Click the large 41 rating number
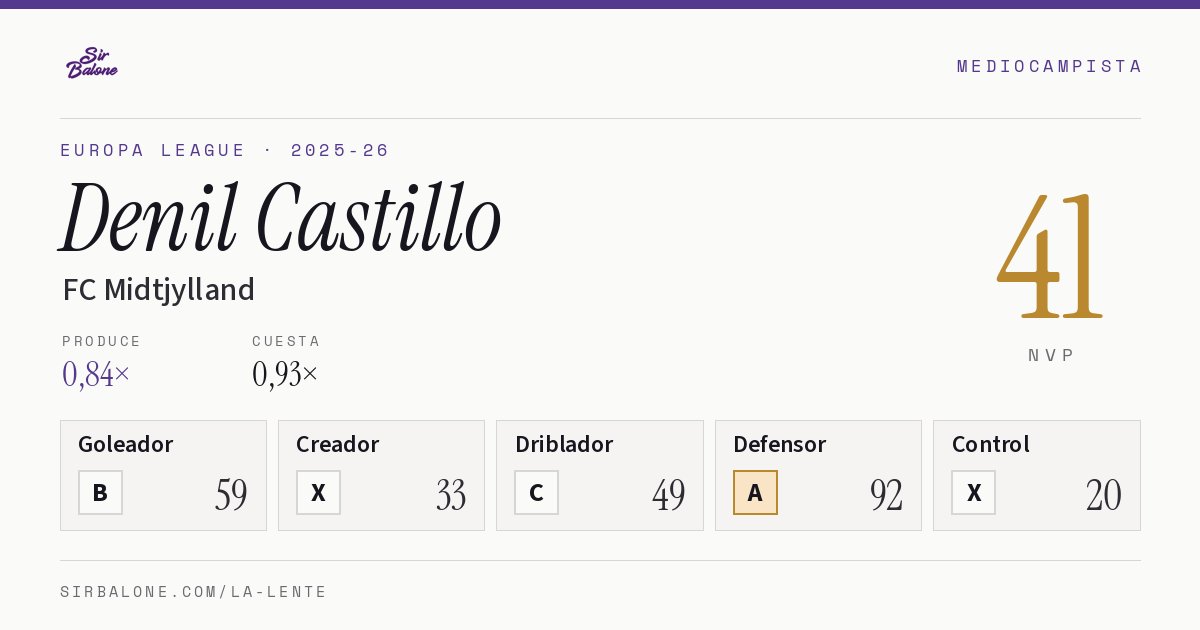The width and height of the screenshot is (1200, 630). click(x=1050, y=256)
